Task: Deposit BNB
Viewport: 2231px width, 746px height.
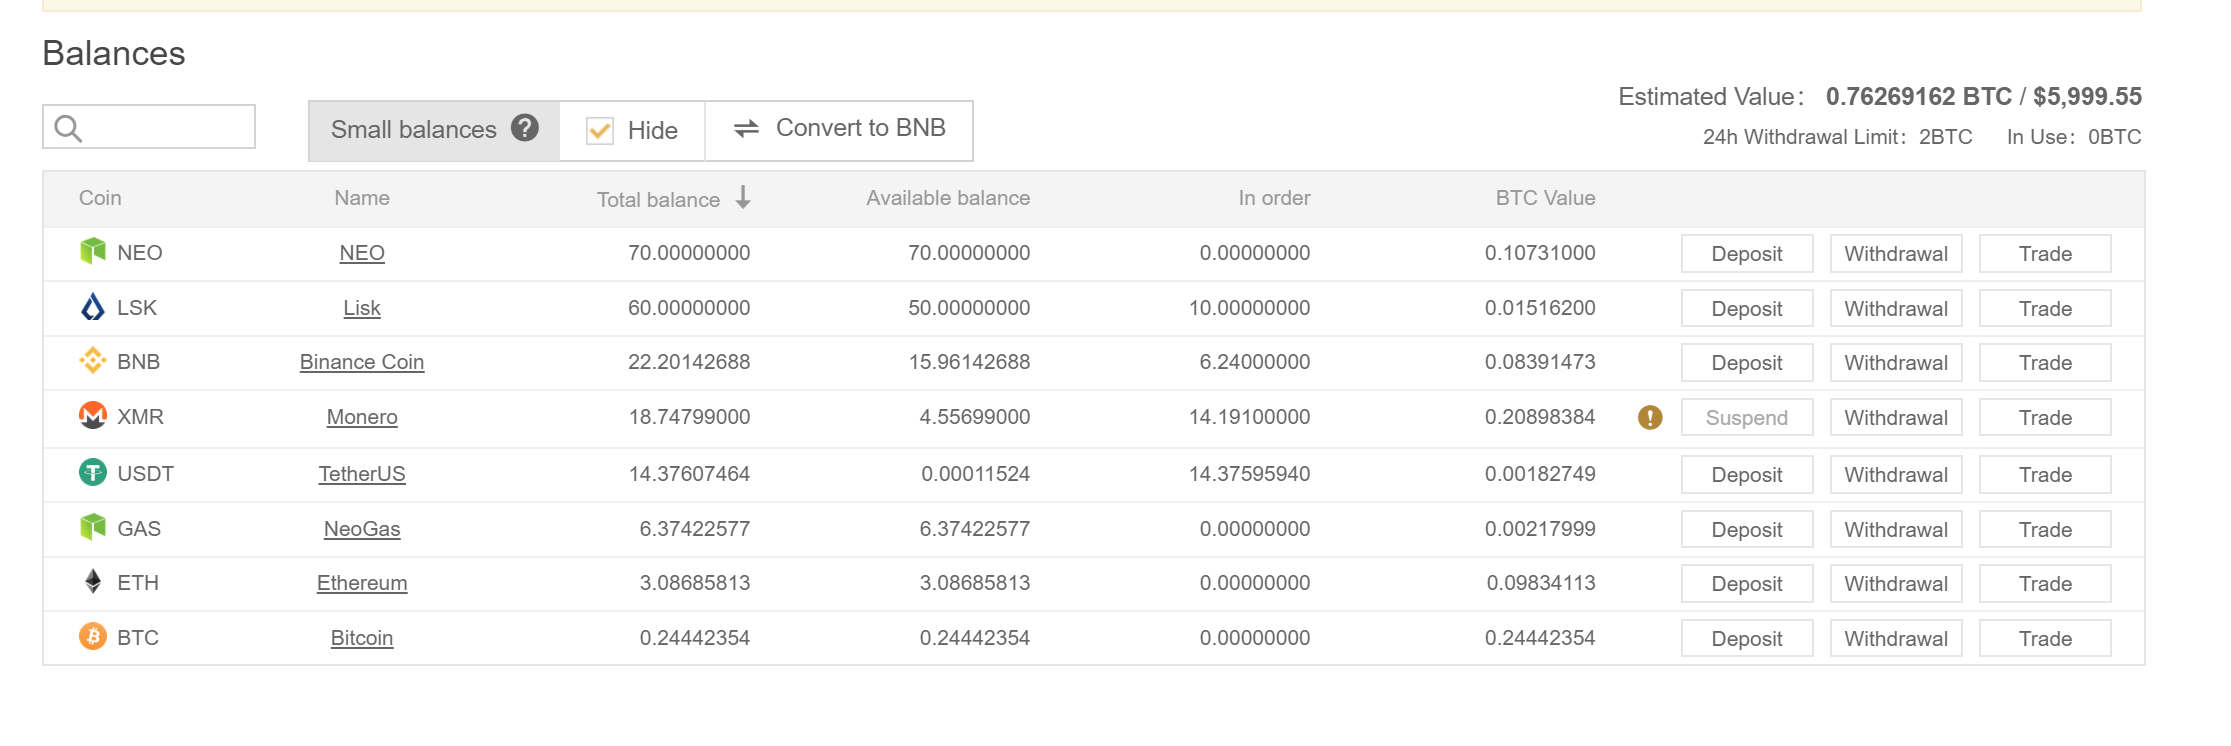Action: pyautogui.click(x=1747, y=363)
